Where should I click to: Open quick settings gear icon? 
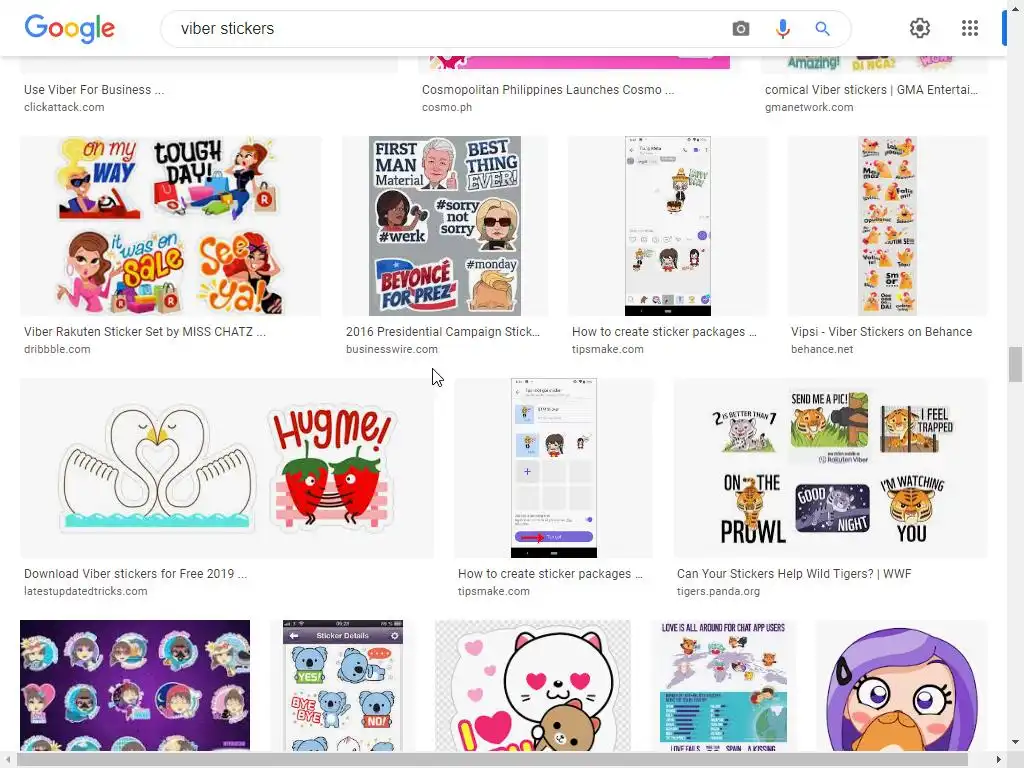[920, 28]
